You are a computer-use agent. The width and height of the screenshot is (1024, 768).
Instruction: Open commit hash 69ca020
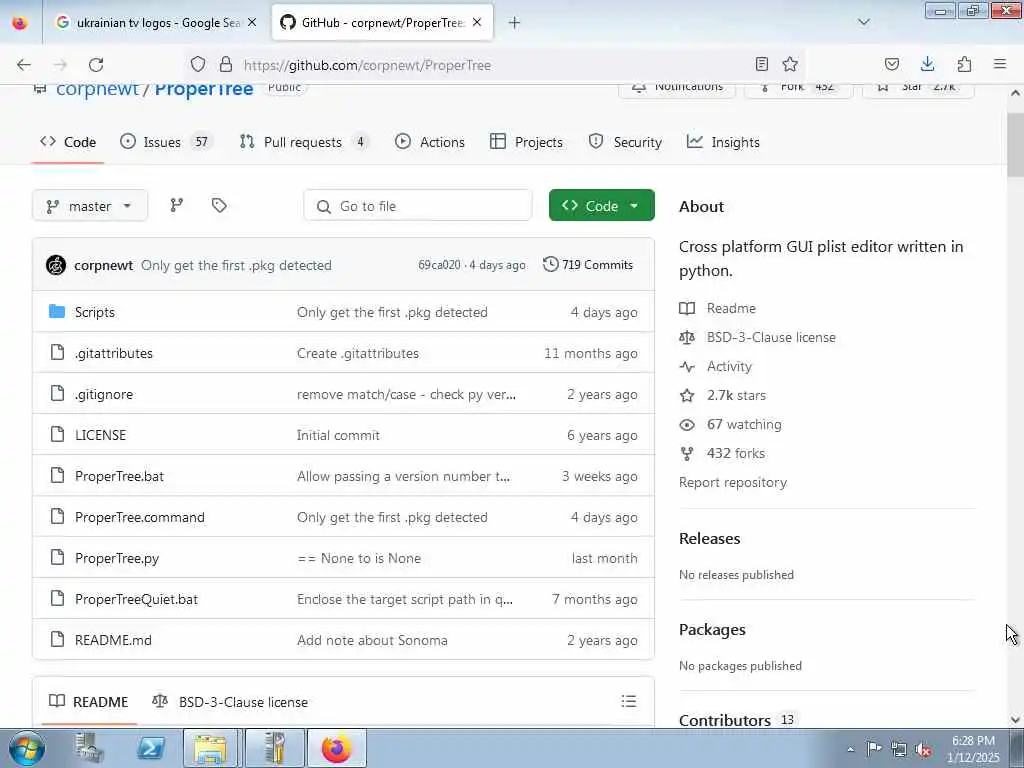click(x=440, y=265)
